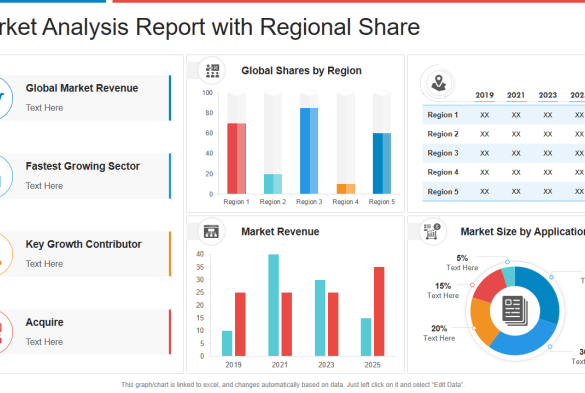Click the 2019 column header in table
The height and width of the screenshot is (393, 585).
click(x=484, y=95)
